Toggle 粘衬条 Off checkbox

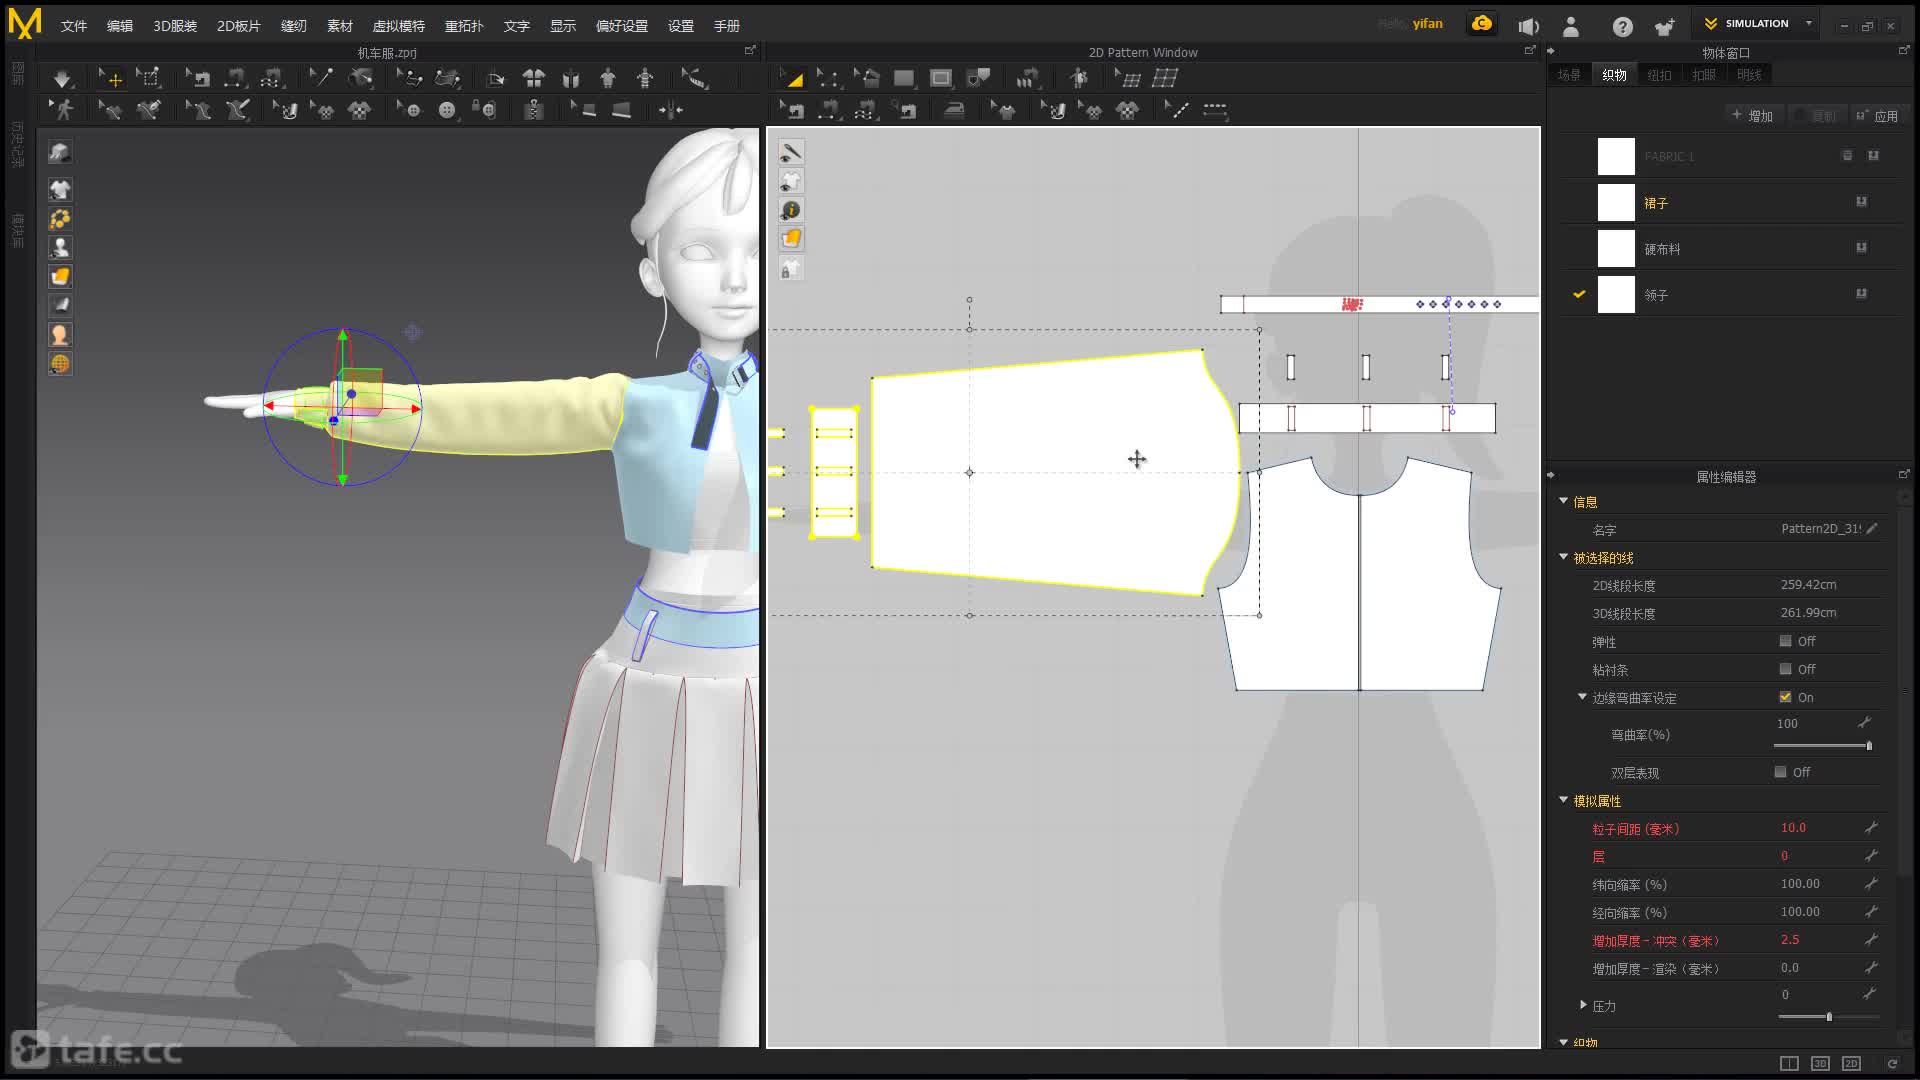click(x=1785, y=669)
